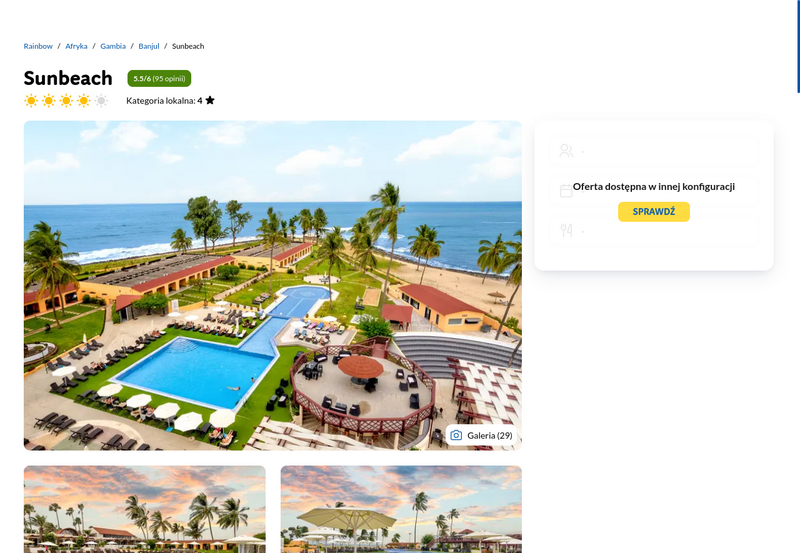
Task: Open the 5.5/6 reviews rating badge
Action: 159,79
